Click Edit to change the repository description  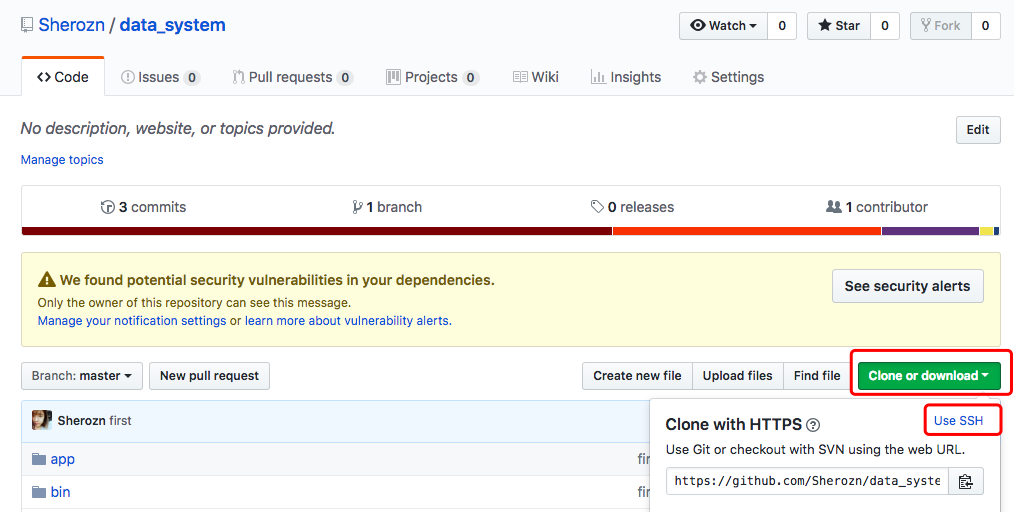click(978, 129)
